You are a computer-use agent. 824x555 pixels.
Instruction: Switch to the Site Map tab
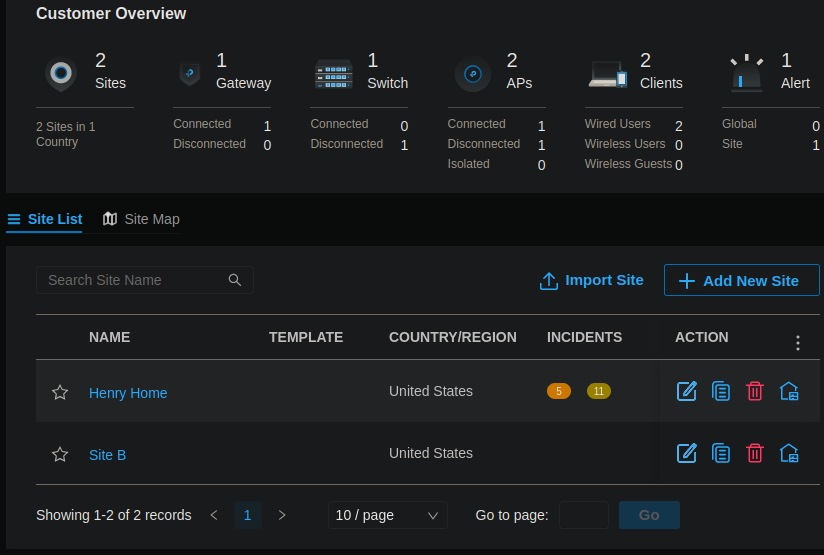point(141,219)
